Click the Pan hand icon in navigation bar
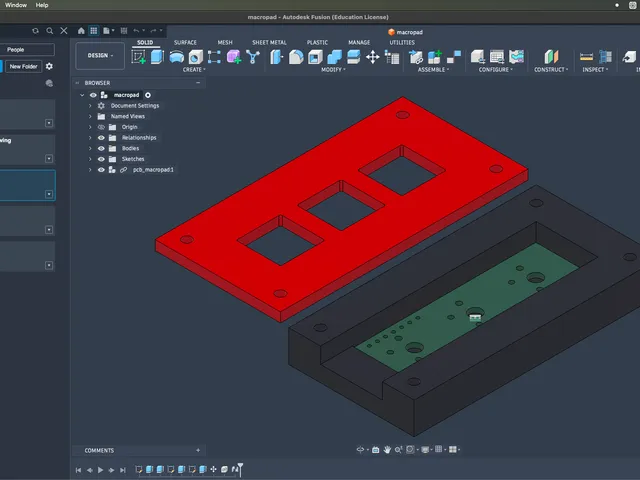The width and height of the screenshot is (640, 480). pyautogui.click(x=387, y=449)
